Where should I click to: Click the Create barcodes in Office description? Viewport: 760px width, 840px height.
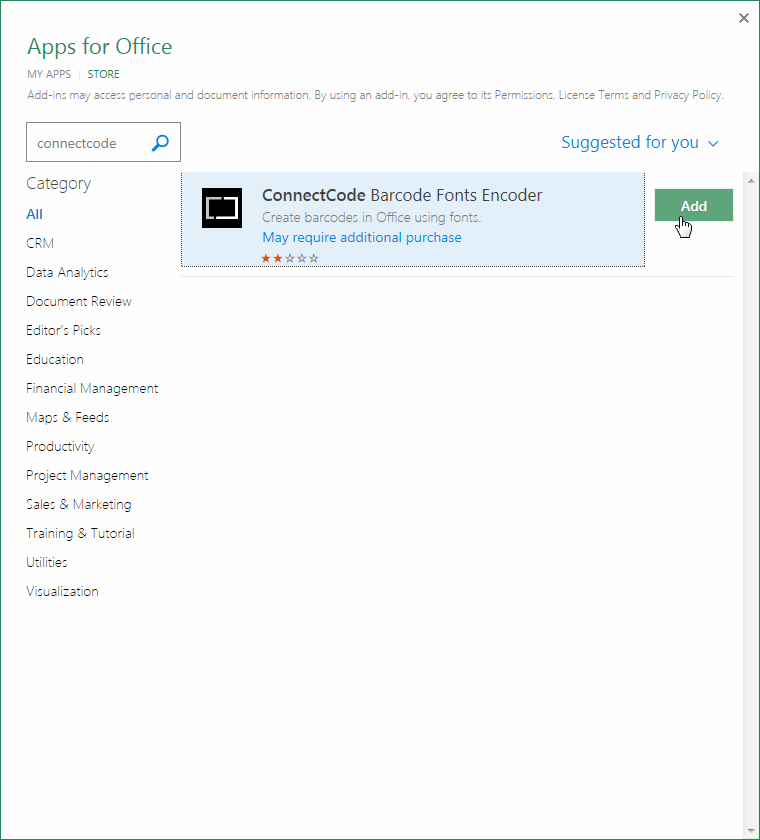coord(371,218)
